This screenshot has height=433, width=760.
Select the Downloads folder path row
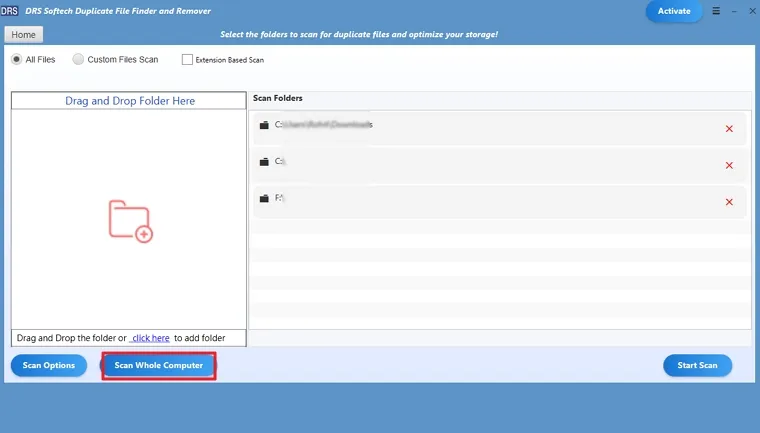pyautogui.click(x=499, y=128)
